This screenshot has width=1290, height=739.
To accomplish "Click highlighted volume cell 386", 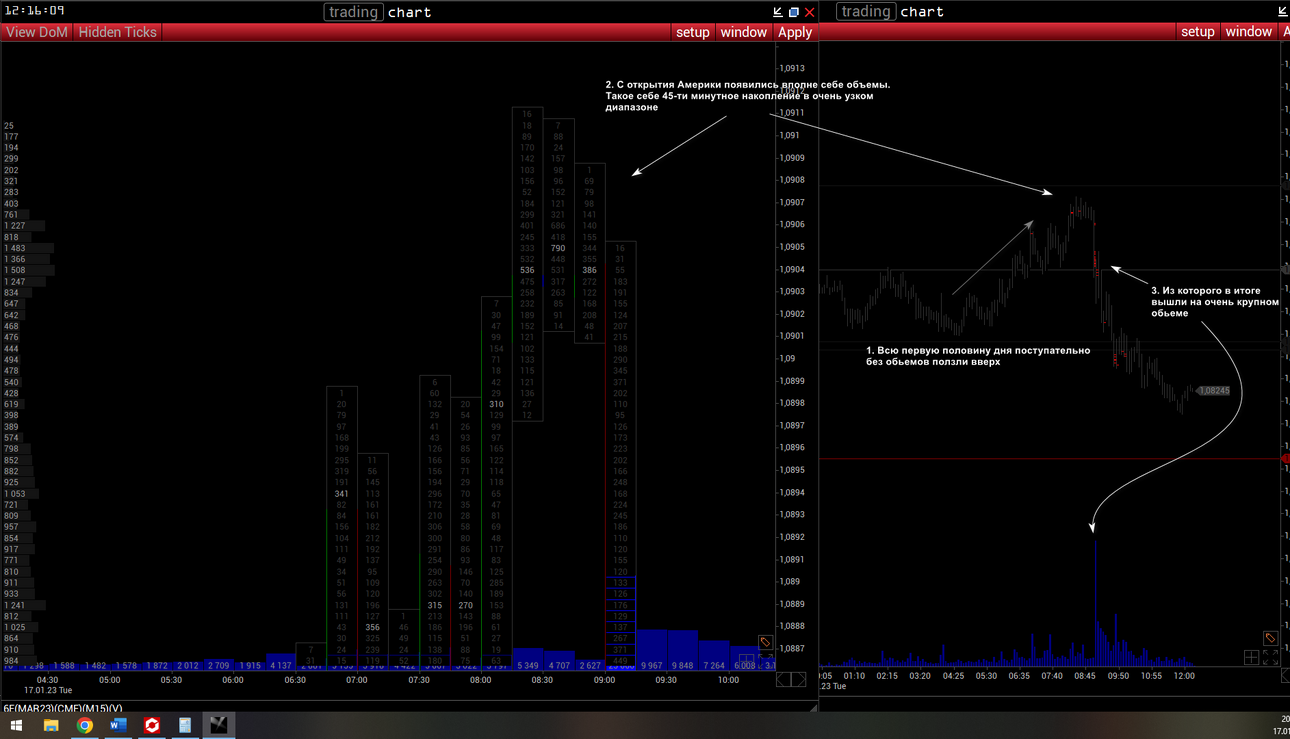I will [x=589, y=270].
